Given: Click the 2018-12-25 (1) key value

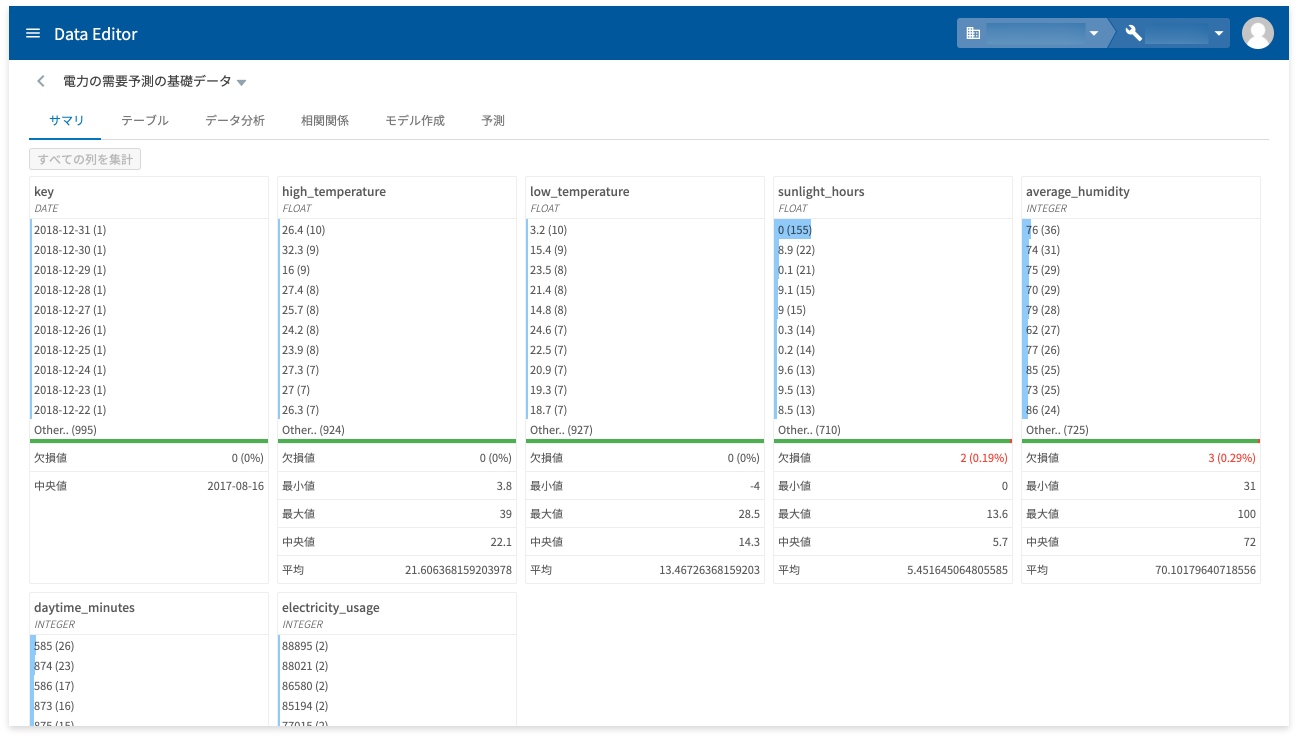Looking at the screenshot, I should (70, 350).
